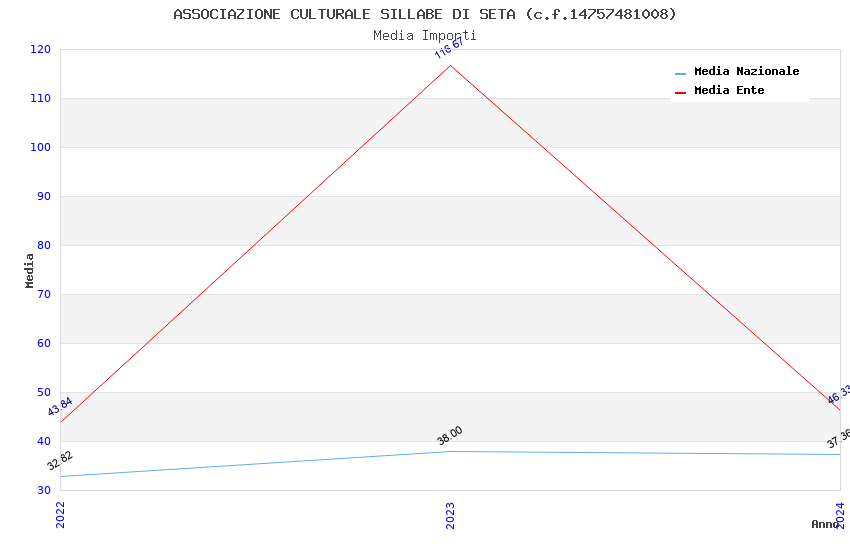Screen dimensions: 850x550
Task: Click the x-axis year label 2022
Action: [60, 515]
